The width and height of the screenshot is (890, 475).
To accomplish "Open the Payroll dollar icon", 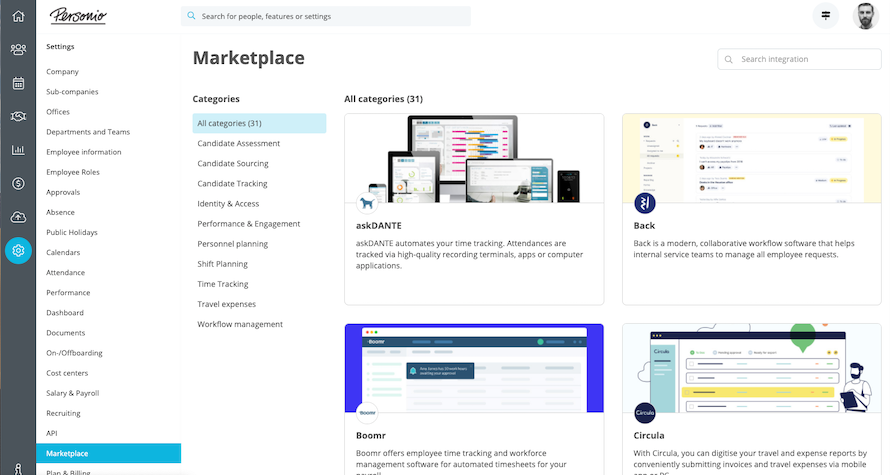I will pos(18,183).
